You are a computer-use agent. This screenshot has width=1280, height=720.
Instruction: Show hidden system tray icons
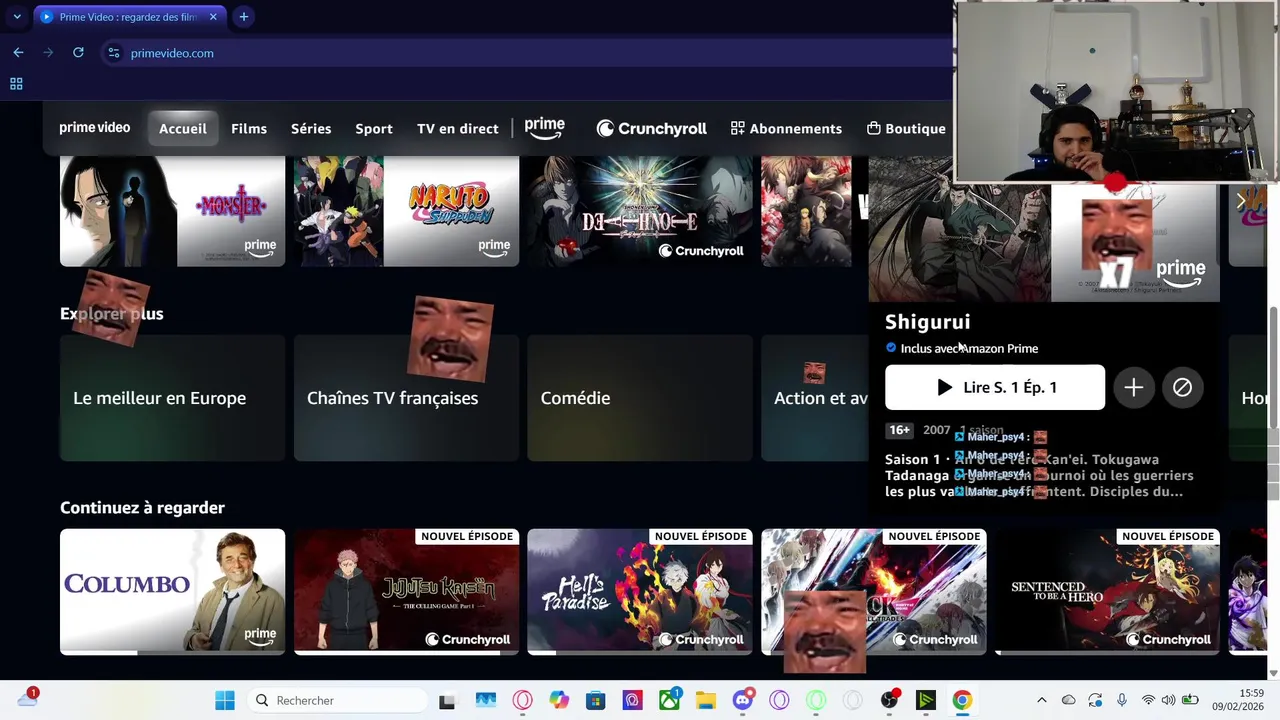point(1041,700)
